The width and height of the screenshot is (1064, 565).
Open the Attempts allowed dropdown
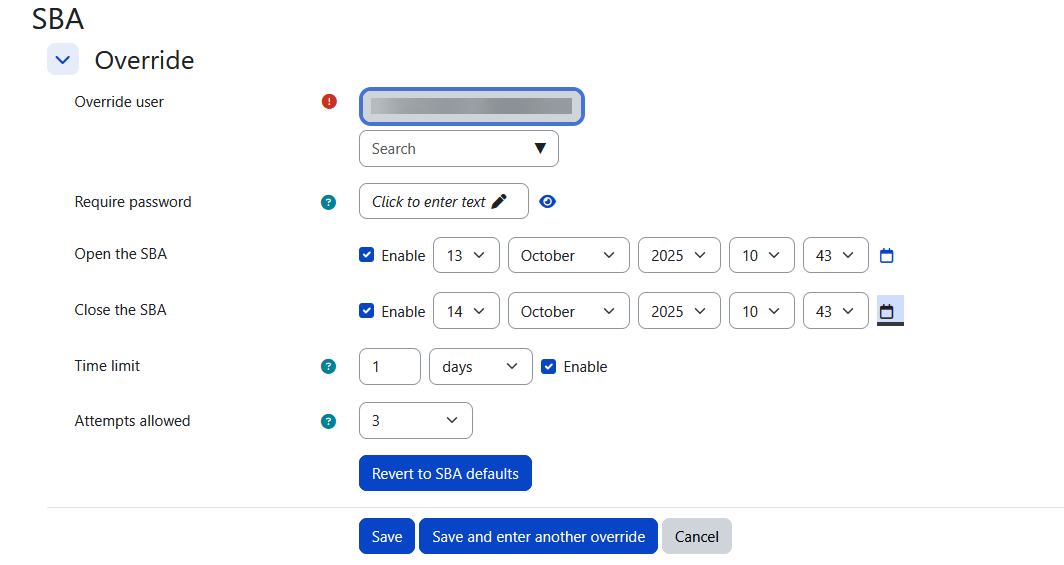tap(415, 421)
